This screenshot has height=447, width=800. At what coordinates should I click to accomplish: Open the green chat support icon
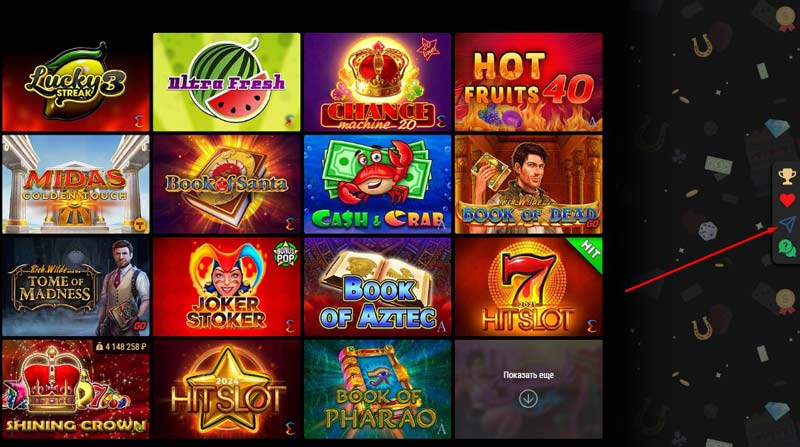pos(787,249)
